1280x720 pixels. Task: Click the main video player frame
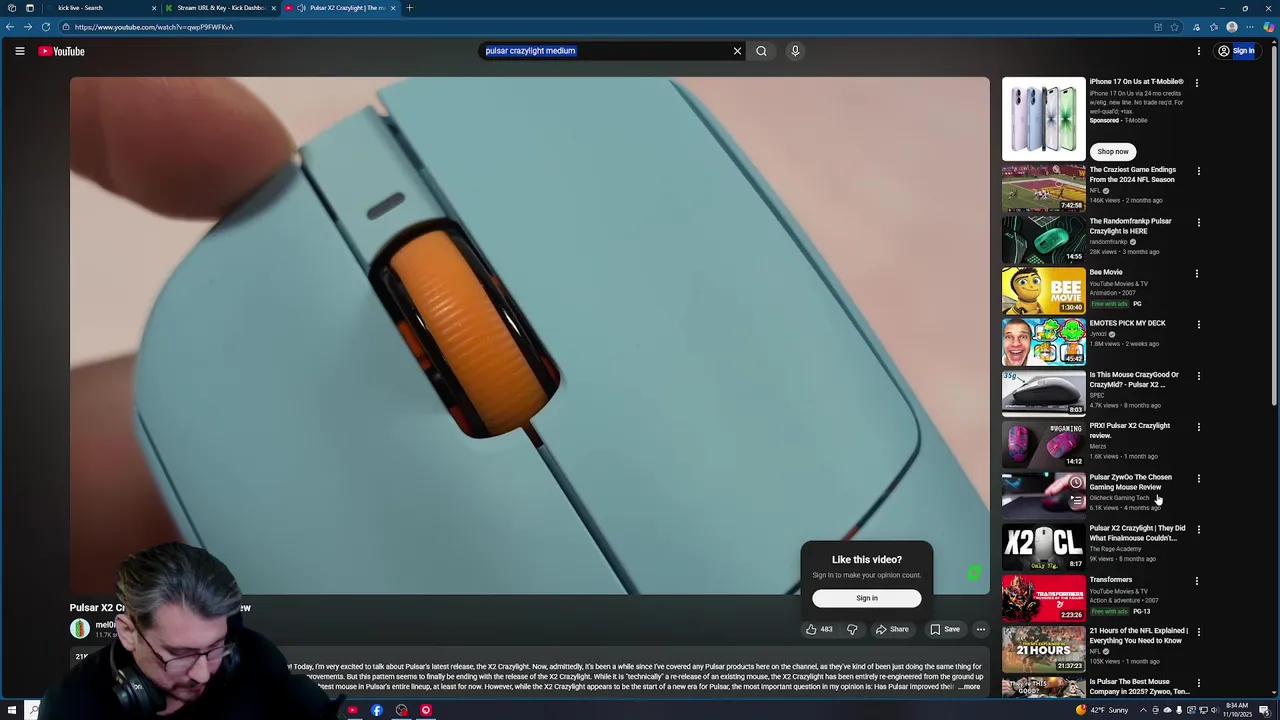click(529, 336)
